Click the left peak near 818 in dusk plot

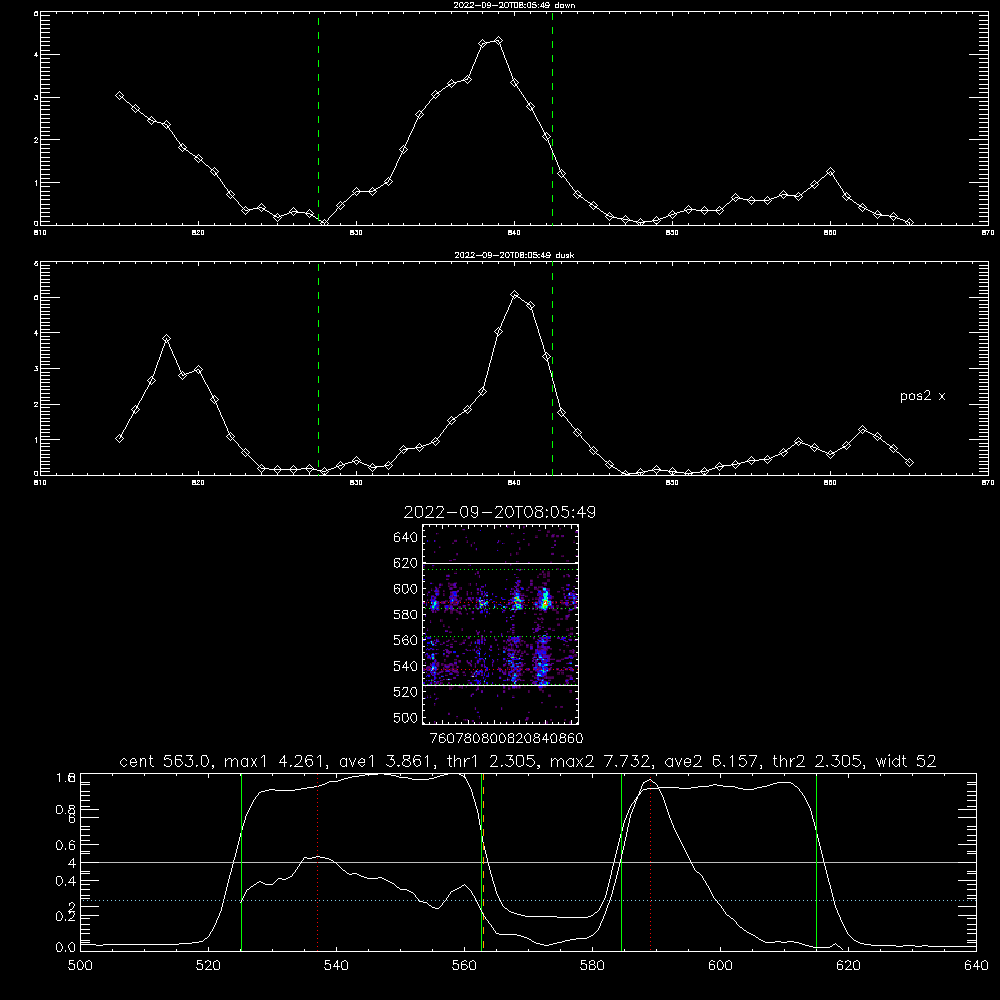click(x=166, y=339)
